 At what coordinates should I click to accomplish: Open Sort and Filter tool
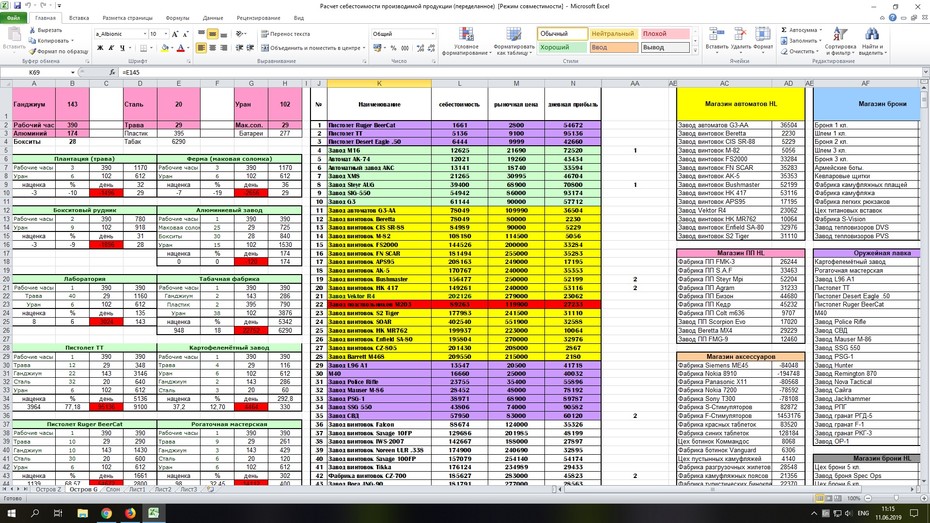click(x=840, y=41)
